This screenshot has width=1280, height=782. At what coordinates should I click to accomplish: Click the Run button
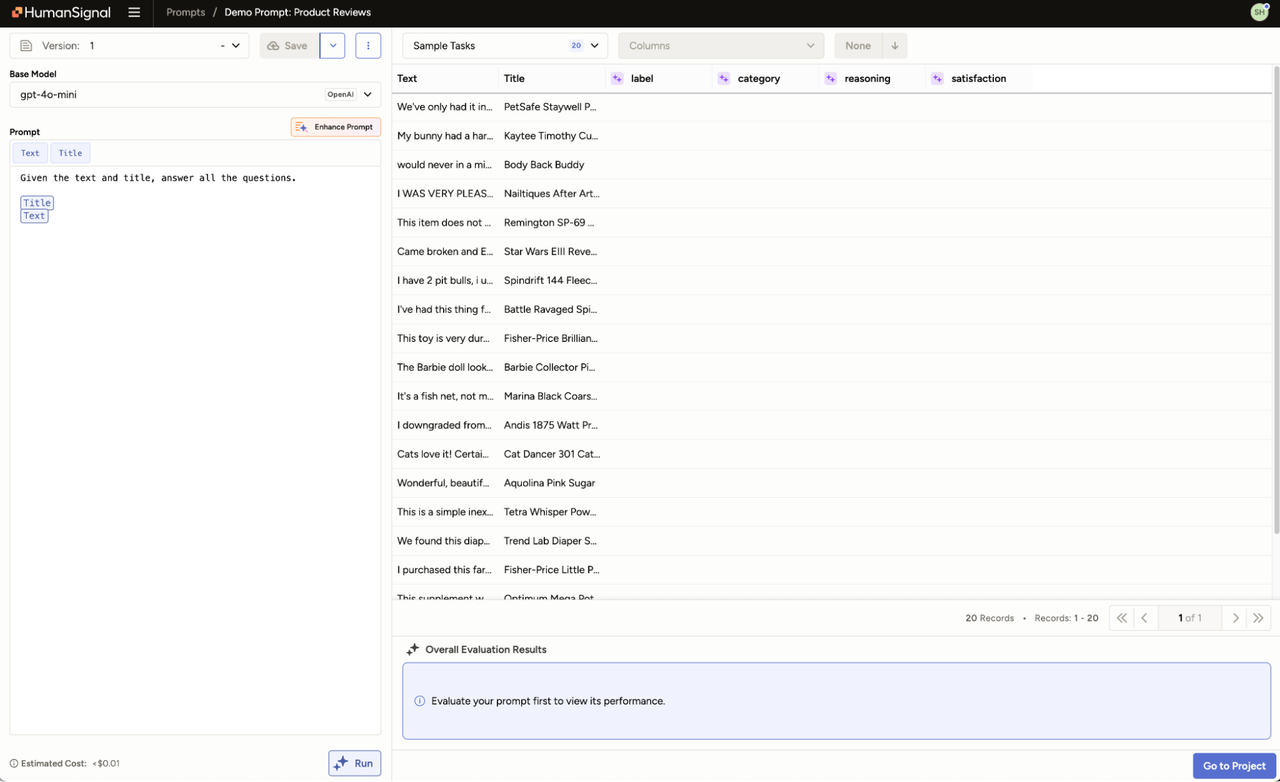(x=354, y=762)
